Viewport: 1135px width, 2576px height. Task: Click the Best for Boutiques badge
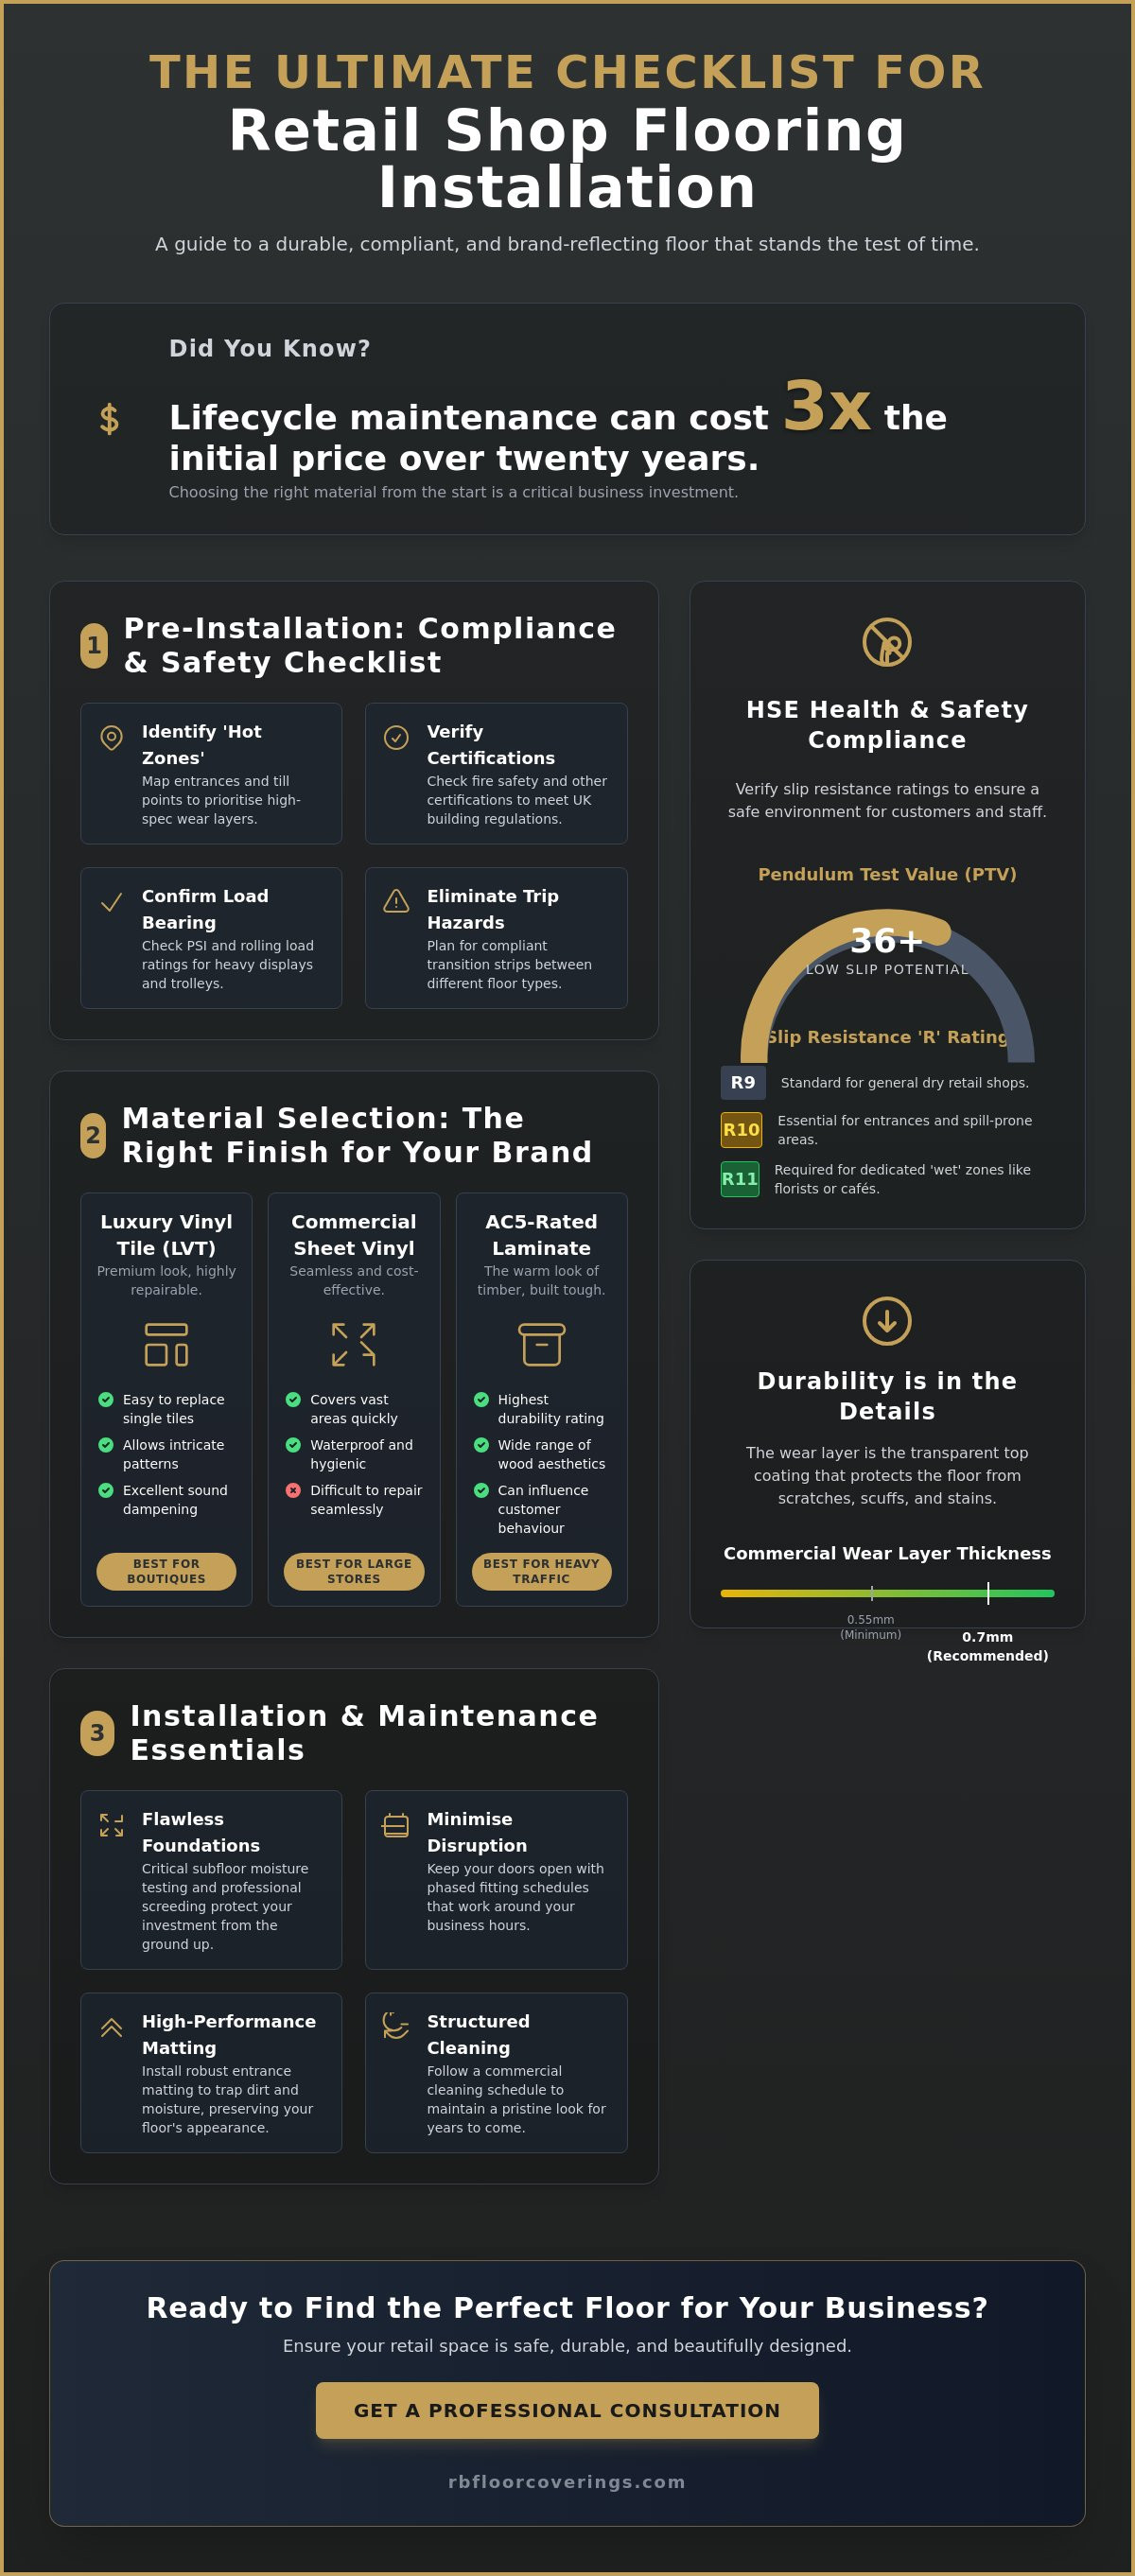[166, 1570]
